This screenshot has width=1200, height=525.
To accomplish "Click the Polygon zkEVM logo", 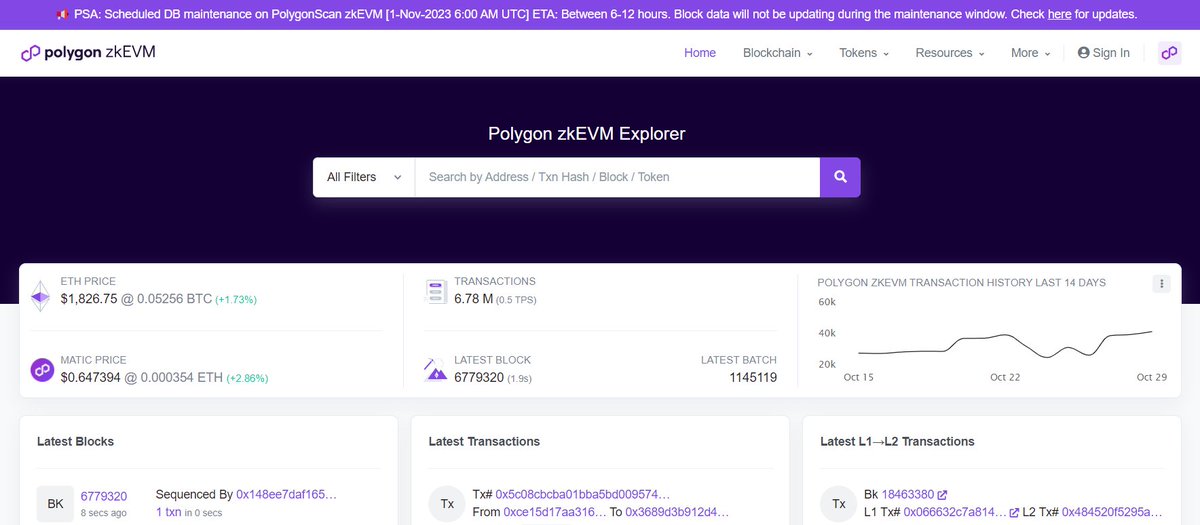I will [x=88, y=53].
